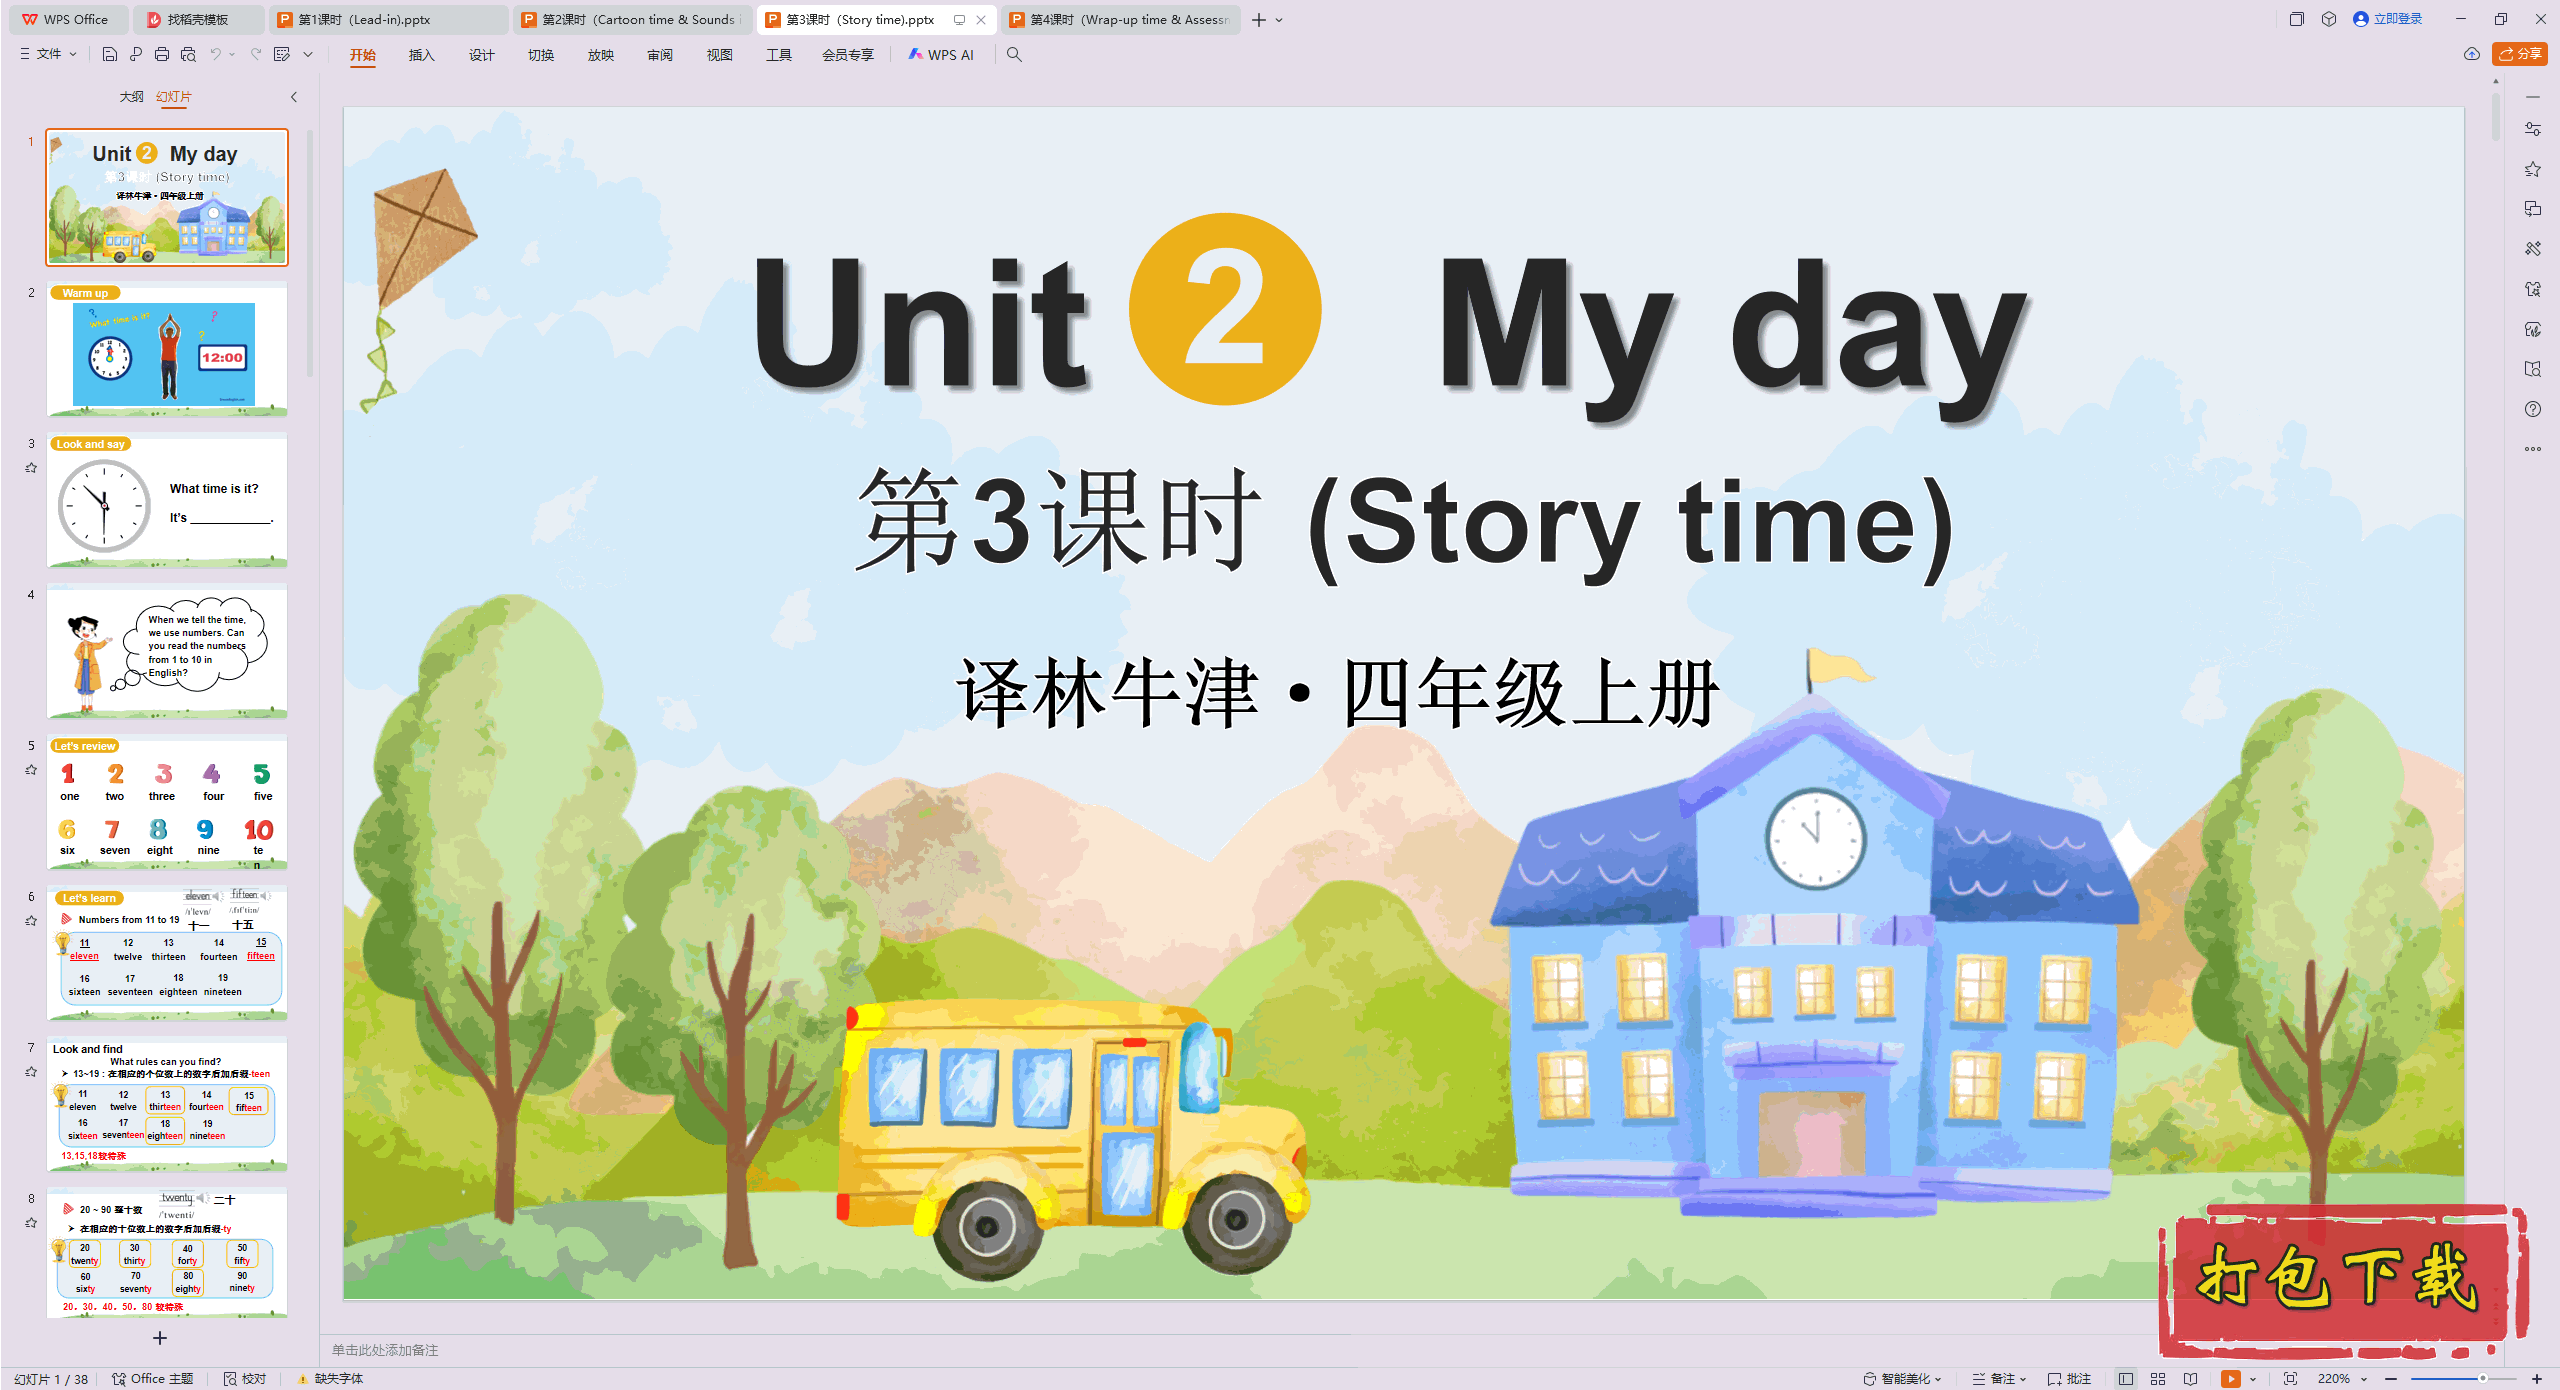2560x1390 pixels.
Task: Switch to the 大纲 panel tab
Action: tap(131, 97)
